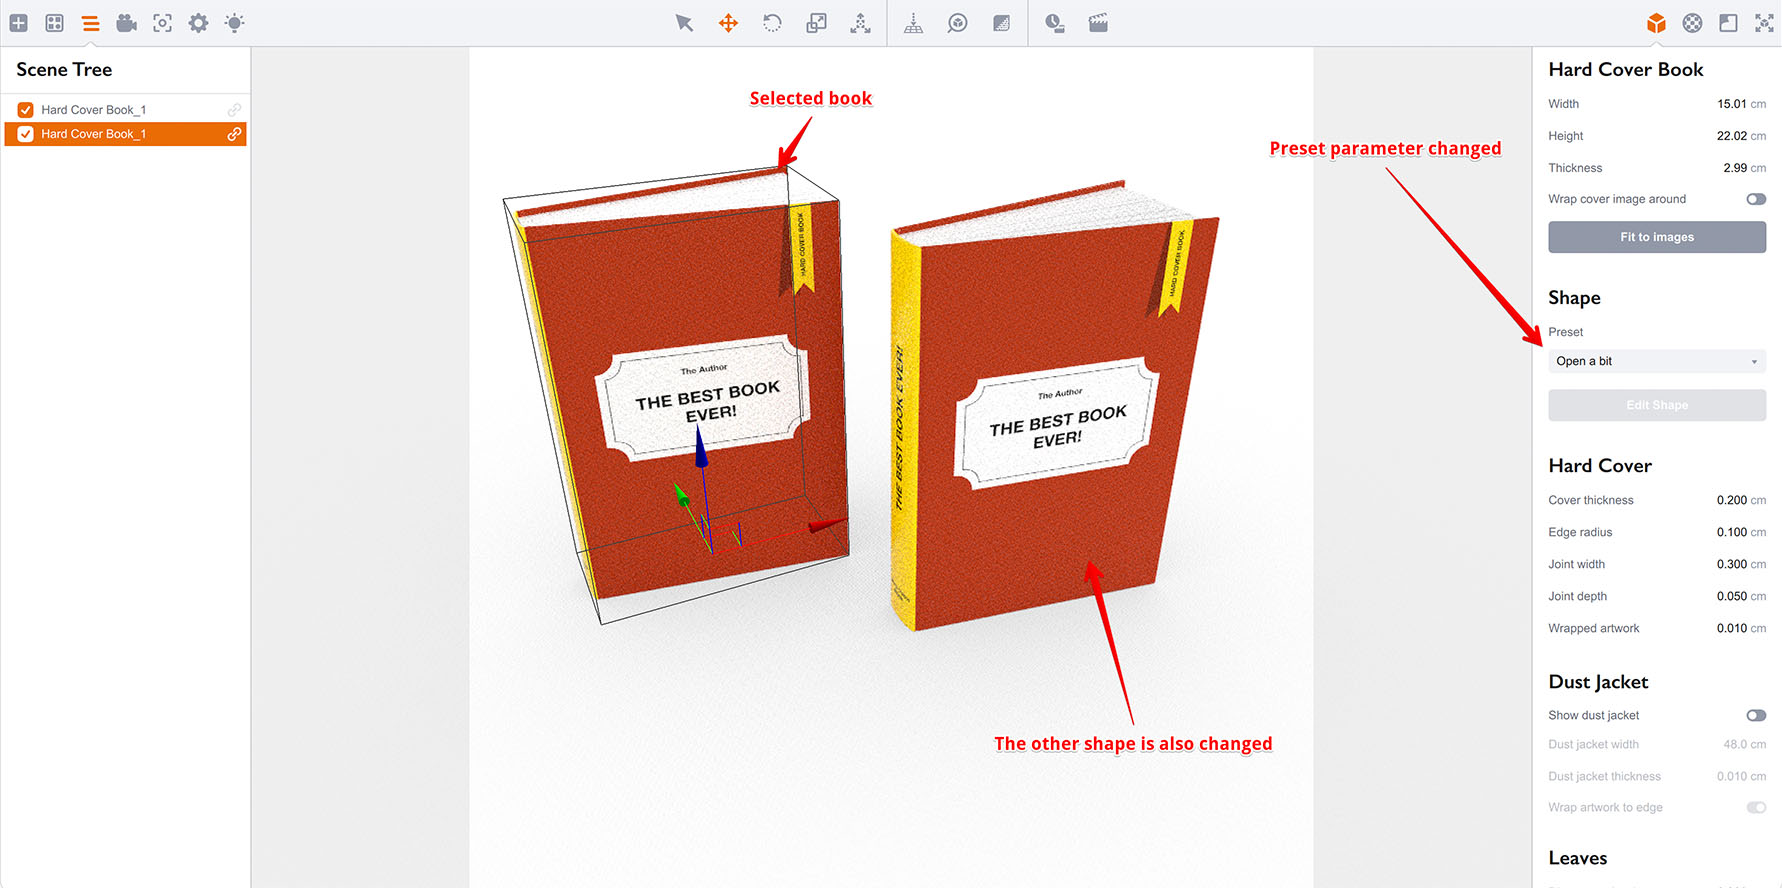Switch to the orange cube object properties tab
The width and height of the screenshot is (1782, 888).
(1656, 23)
